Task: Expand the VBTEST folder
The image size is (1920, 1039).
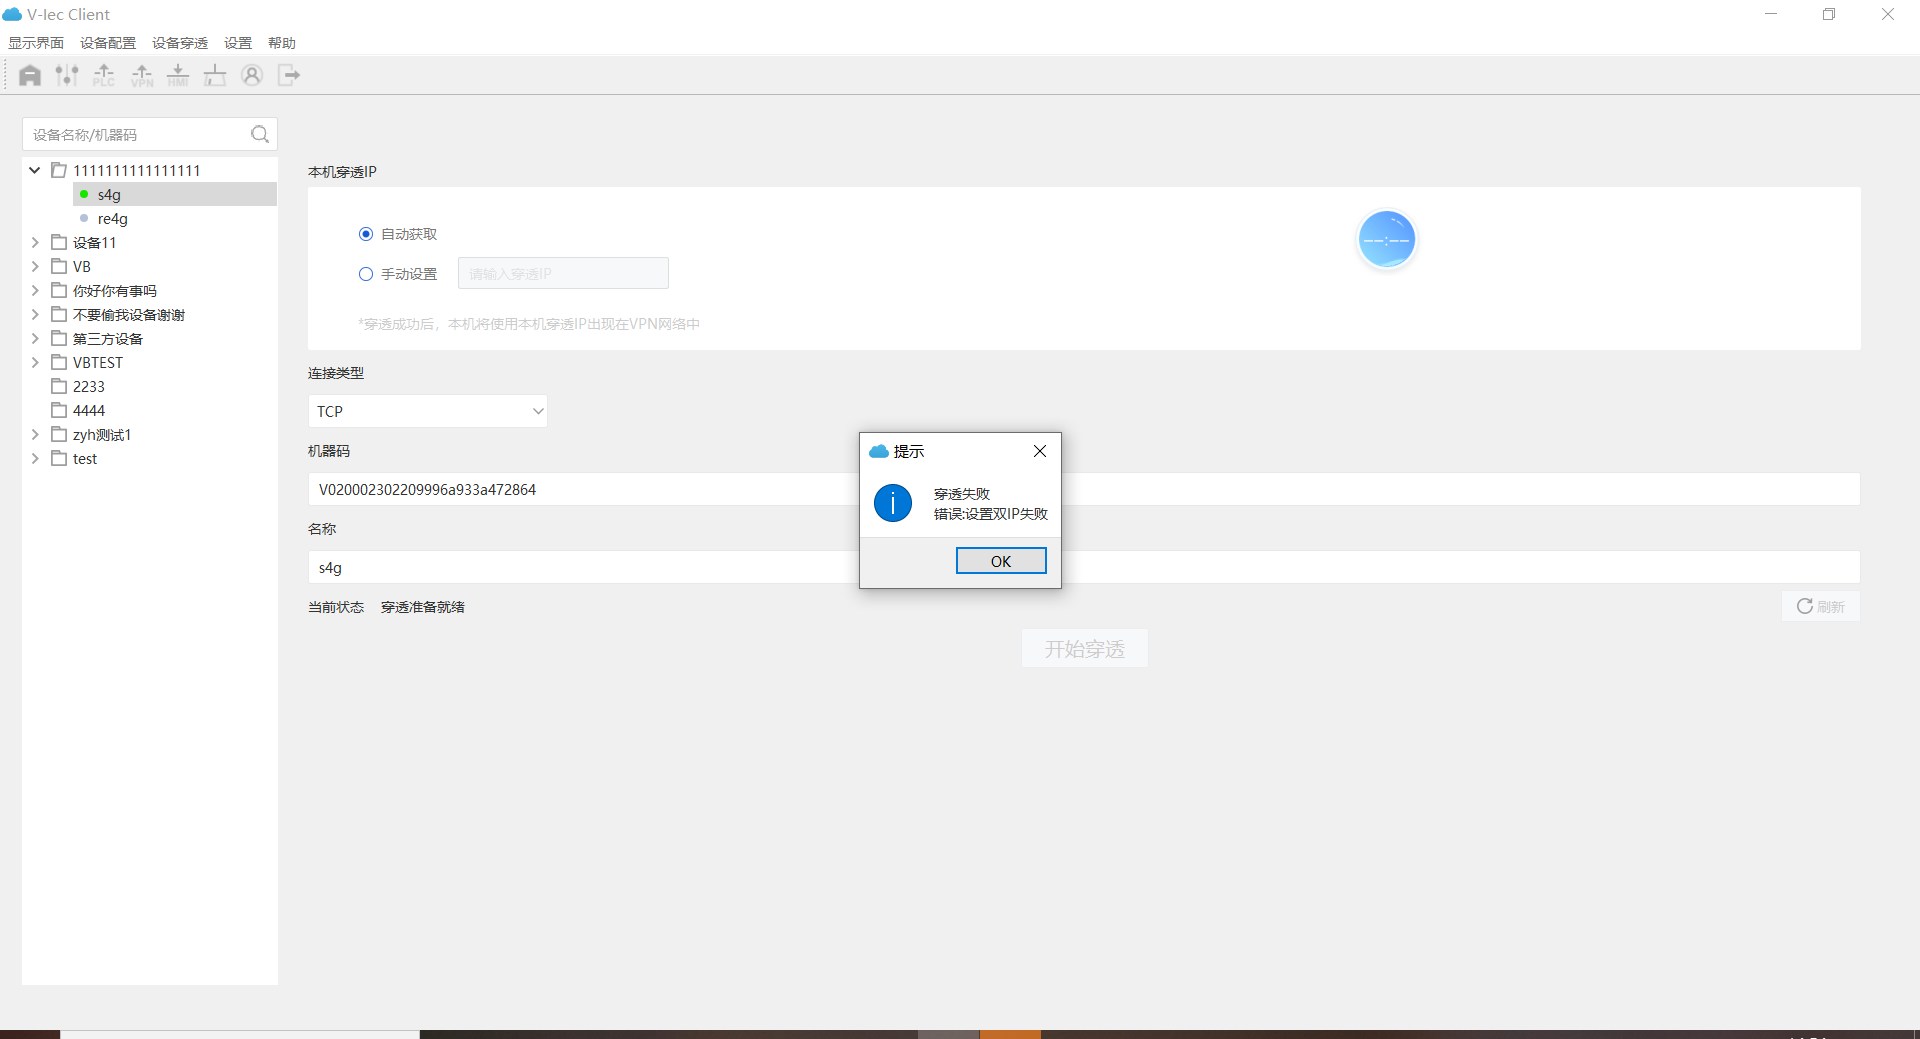Action: pyautogui.click(x=35, y=362)
